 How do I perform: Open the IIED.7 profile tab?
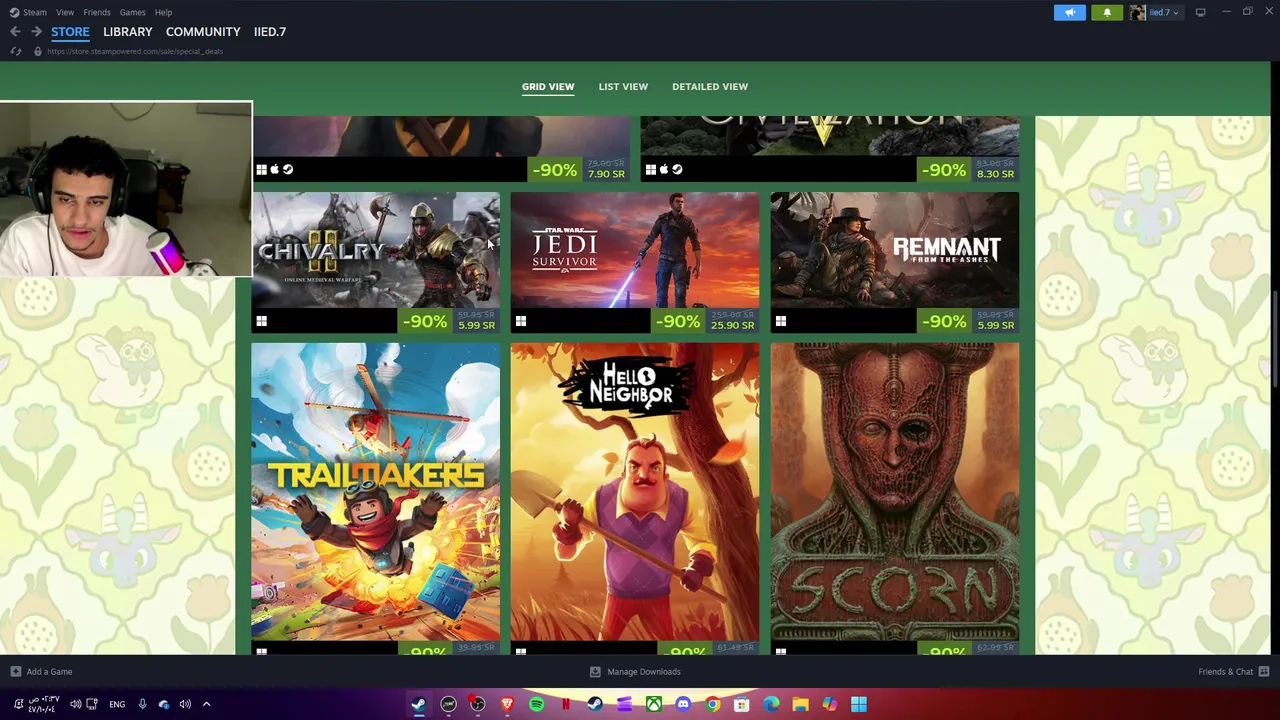coord(270,32)
